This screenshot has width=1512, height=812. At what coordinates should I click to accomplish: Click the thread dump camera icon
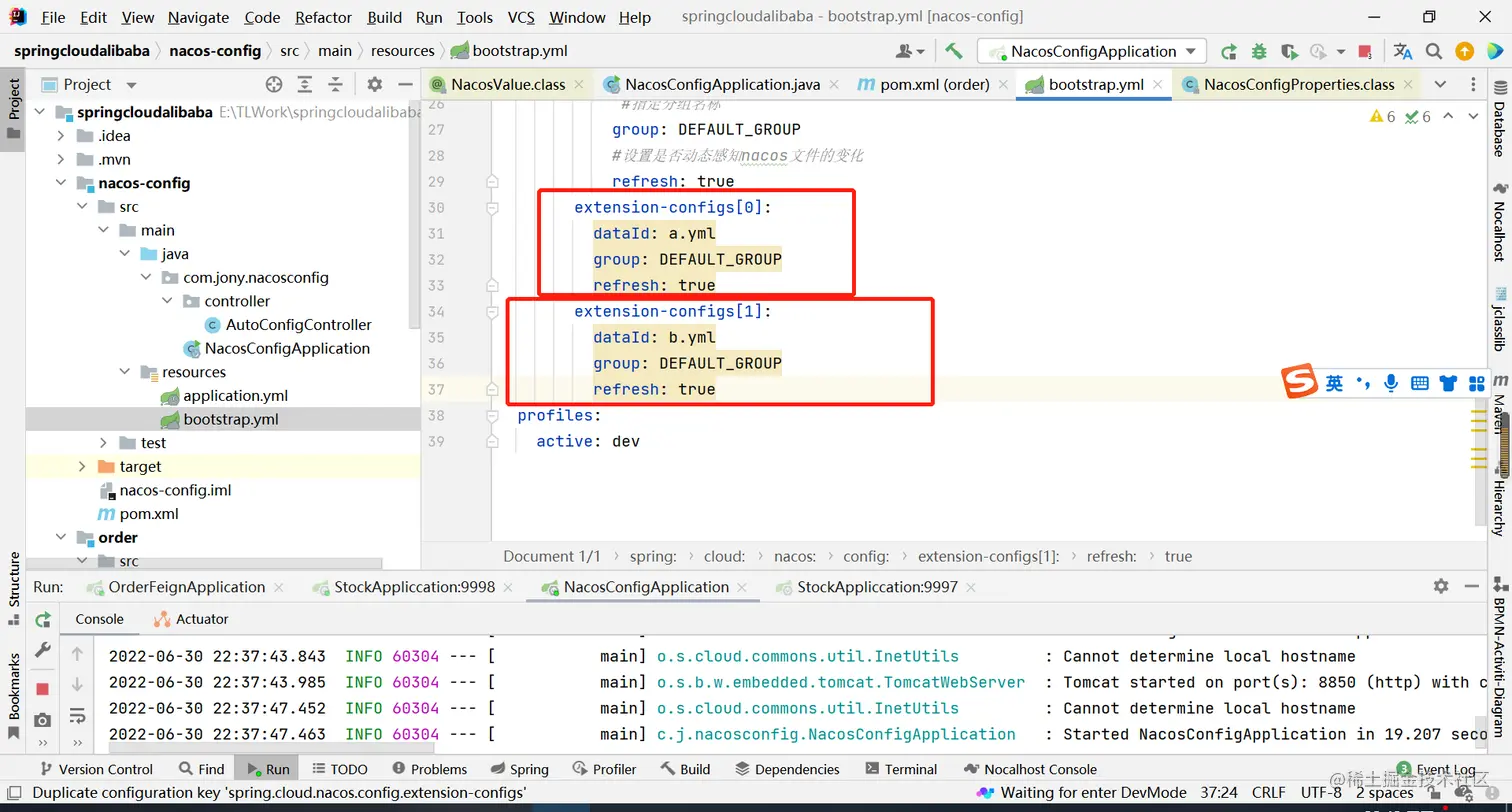click(x=42, y=720)
